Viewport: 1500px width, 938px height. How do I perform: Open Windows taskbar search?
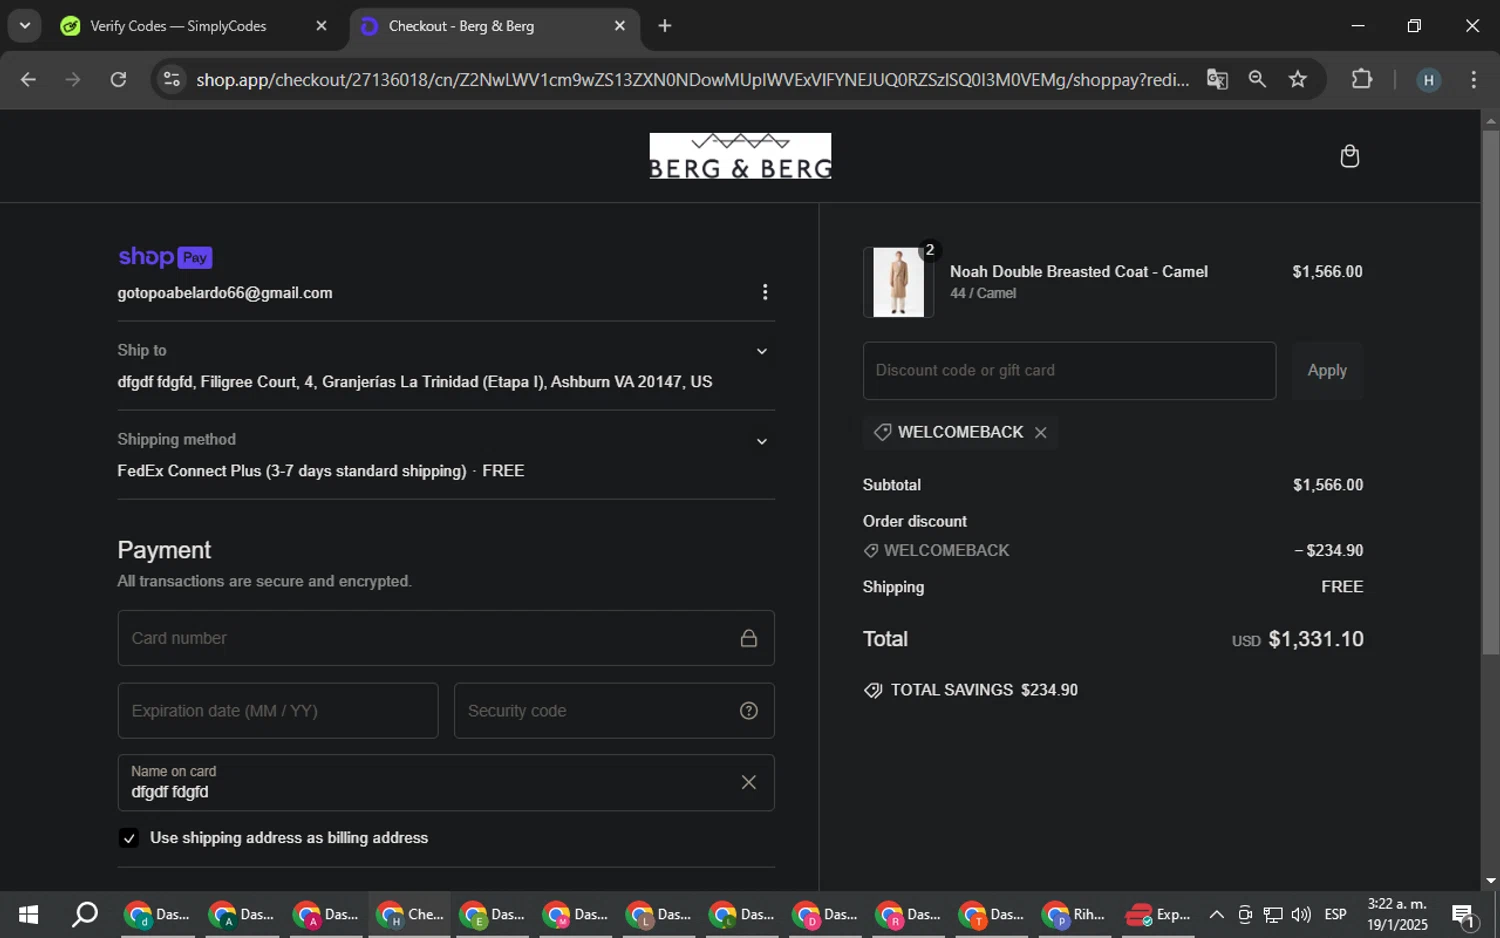click(85, 914)
